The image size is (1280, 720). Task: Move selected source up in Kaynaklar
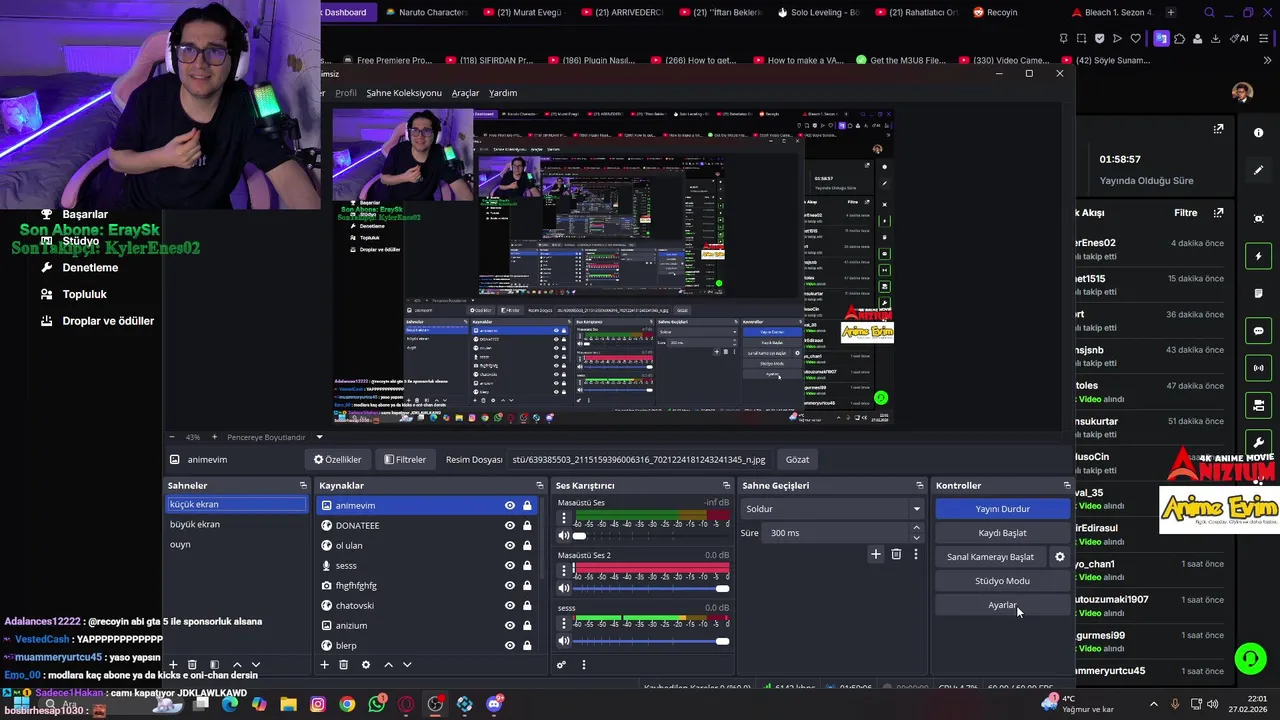388,665
